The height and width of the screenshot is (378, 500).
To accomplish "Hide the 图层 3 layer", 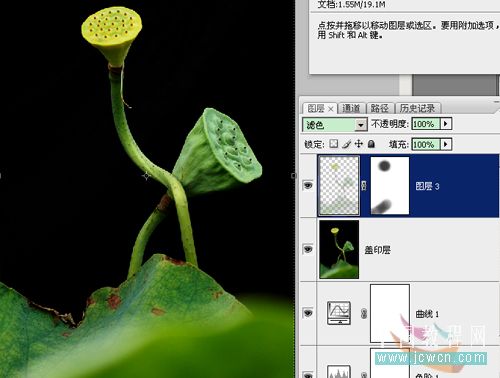I will point(308,185).
